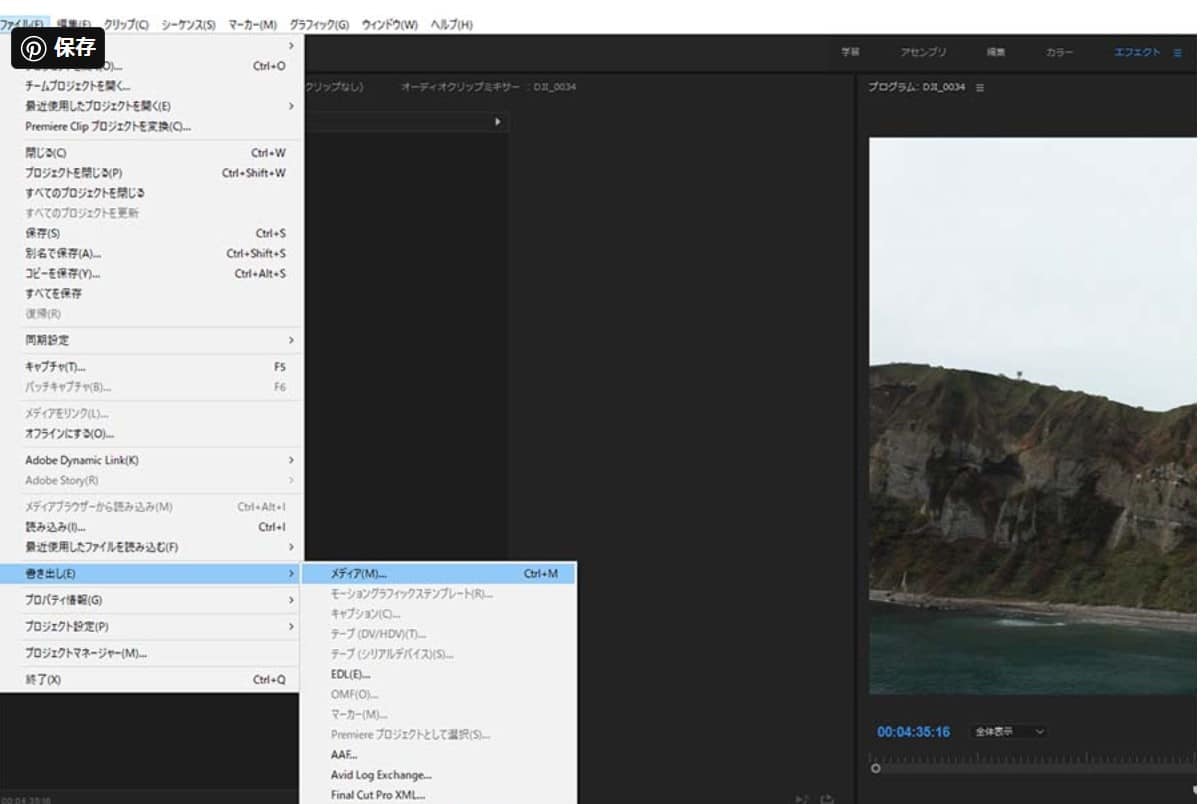Select the エフェクト workspace tab
Image resolution: width=1201 pixels, height=804 pixels.
click(1138, 53)
